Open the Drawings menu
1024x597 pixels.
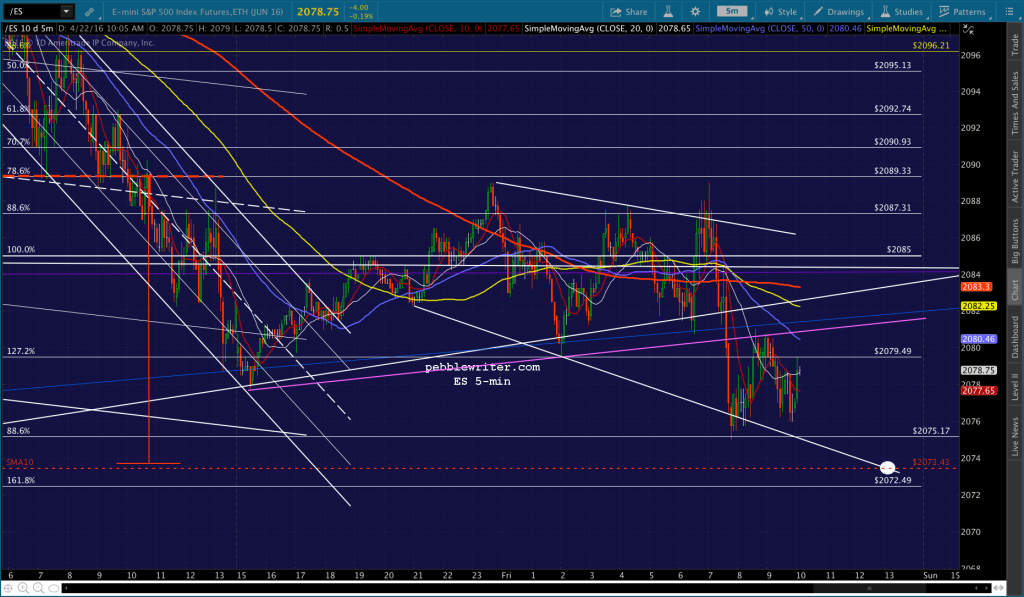coord(839,12)
